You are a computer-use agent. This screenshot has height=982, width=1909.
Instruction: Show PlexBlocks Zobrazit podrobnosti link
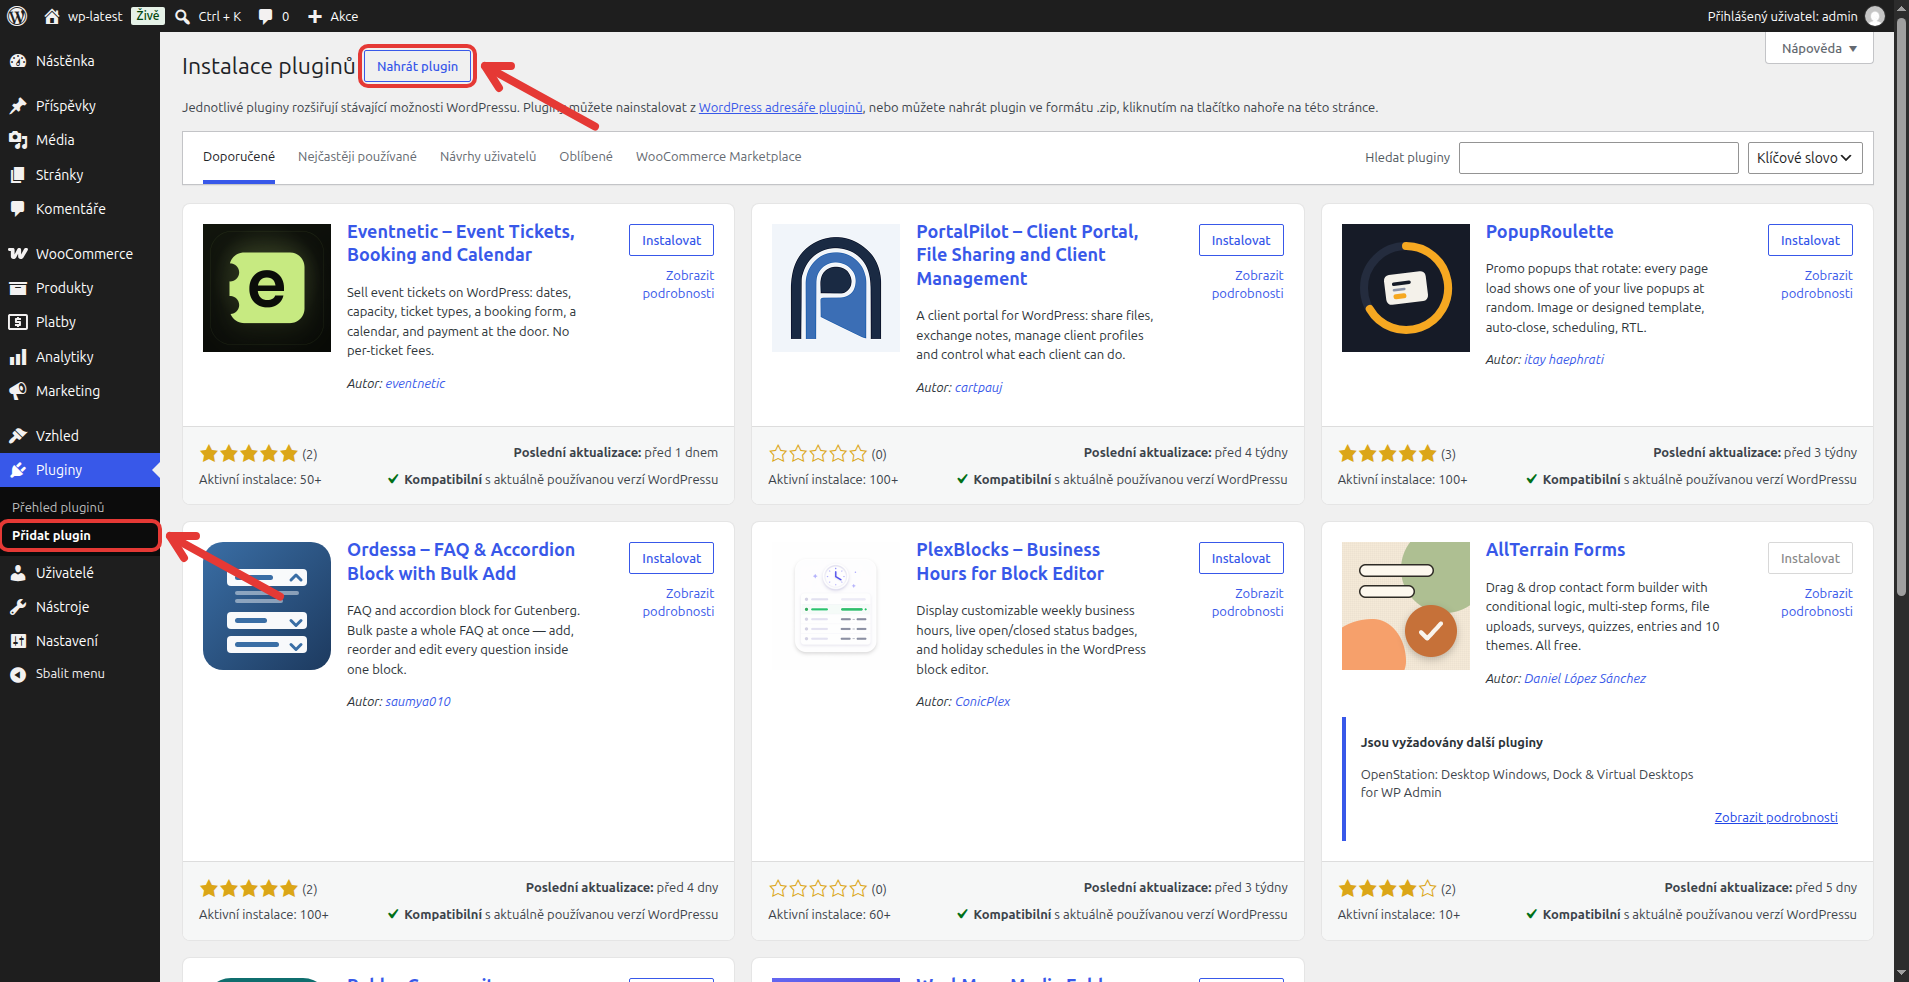click(x=1248, y=602)
